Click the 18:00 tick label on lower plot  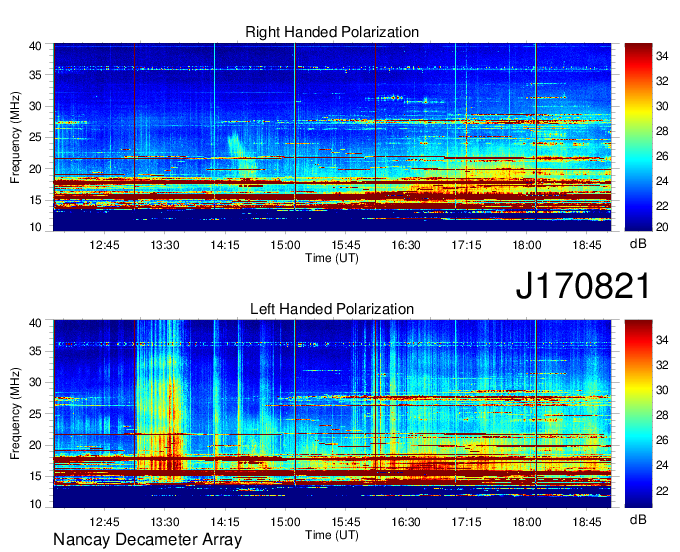coord(526,522)
